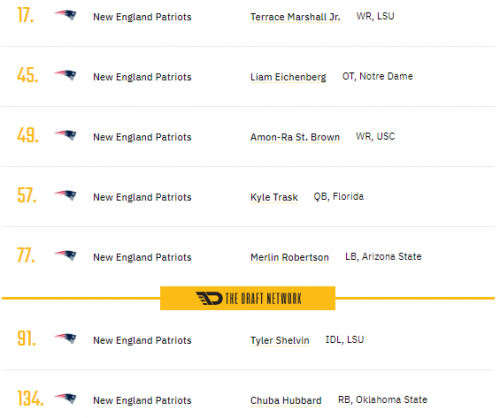The image size is (500, 418).
Task: Click the QB, Florida position label
Action: (339, 197)
